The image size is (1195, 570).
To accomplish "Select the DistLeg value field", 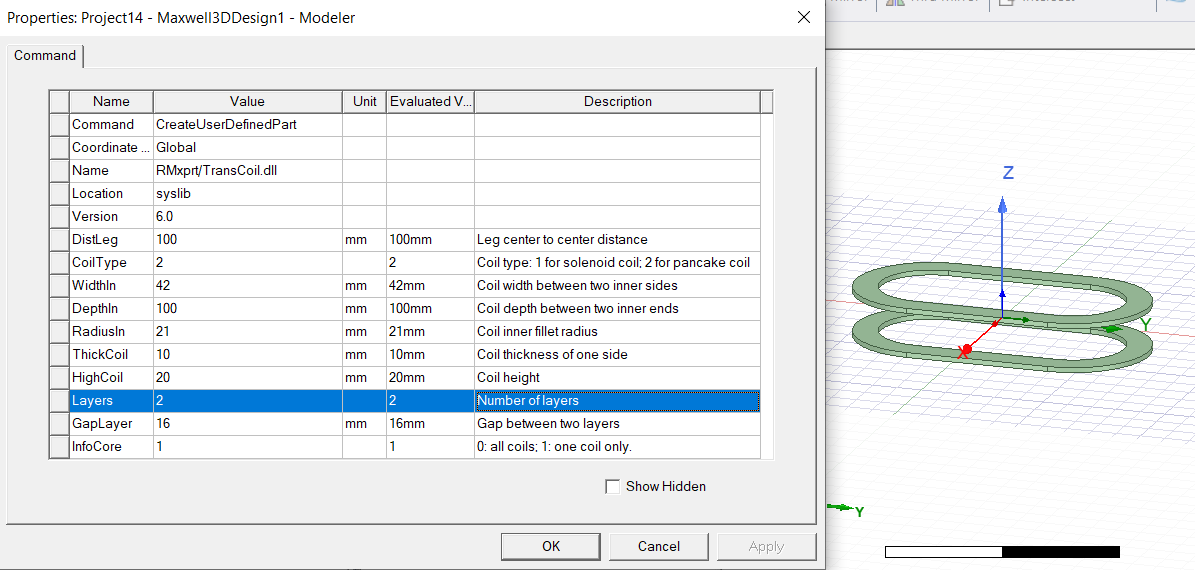I will (247, 240).
